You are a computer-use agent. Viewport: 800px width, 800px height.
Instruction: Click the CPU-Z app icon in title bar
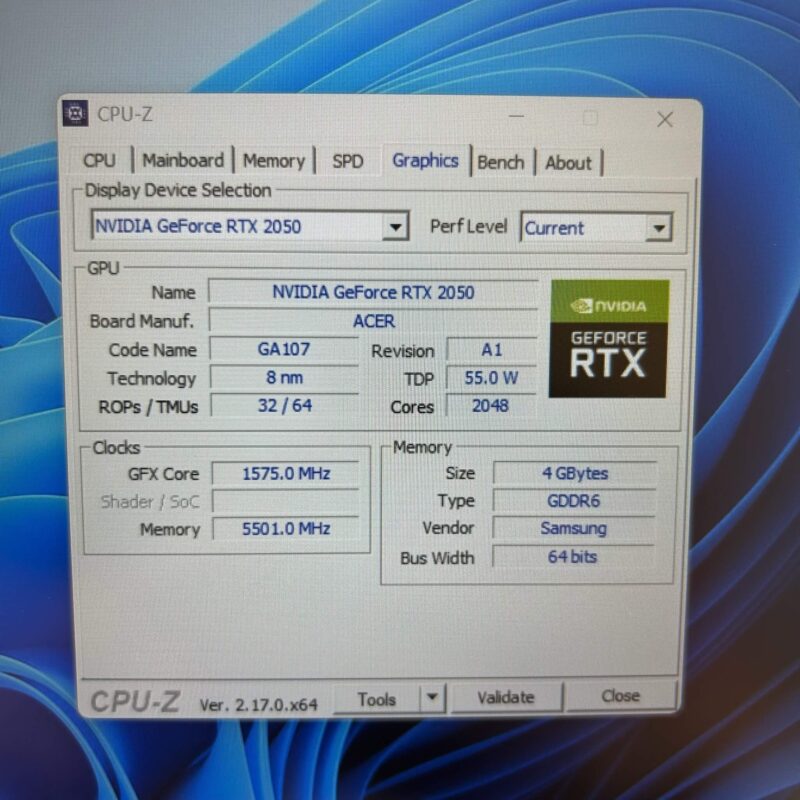click(76, 113)
